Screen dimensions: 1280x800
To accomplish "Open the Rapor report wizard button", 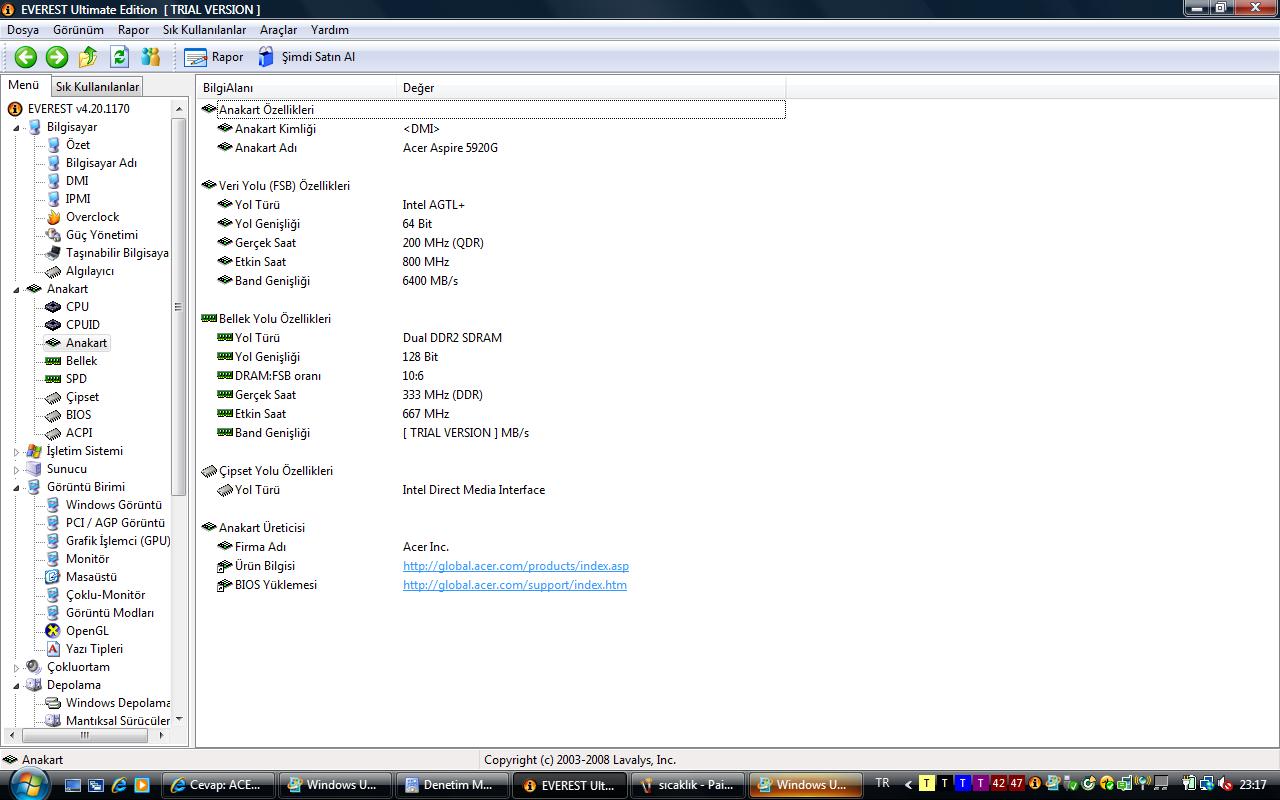I will (x=214, y=57).
